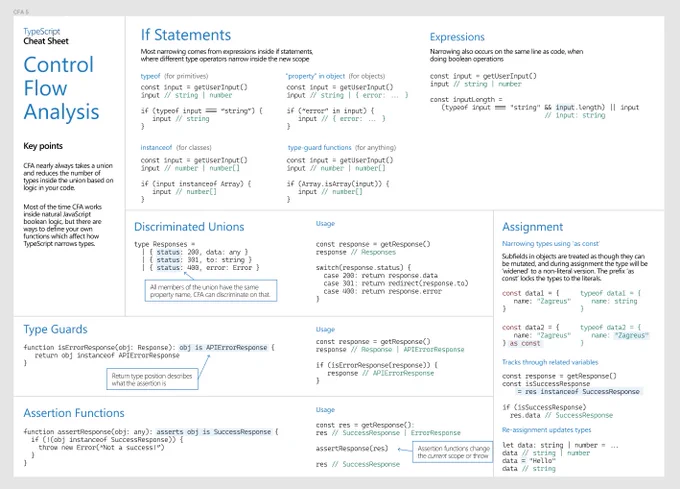Click the highlighted '} as const' code
The height and width of the screenshot is (489, 680).
pyautogui.click(x=522, y=343)
